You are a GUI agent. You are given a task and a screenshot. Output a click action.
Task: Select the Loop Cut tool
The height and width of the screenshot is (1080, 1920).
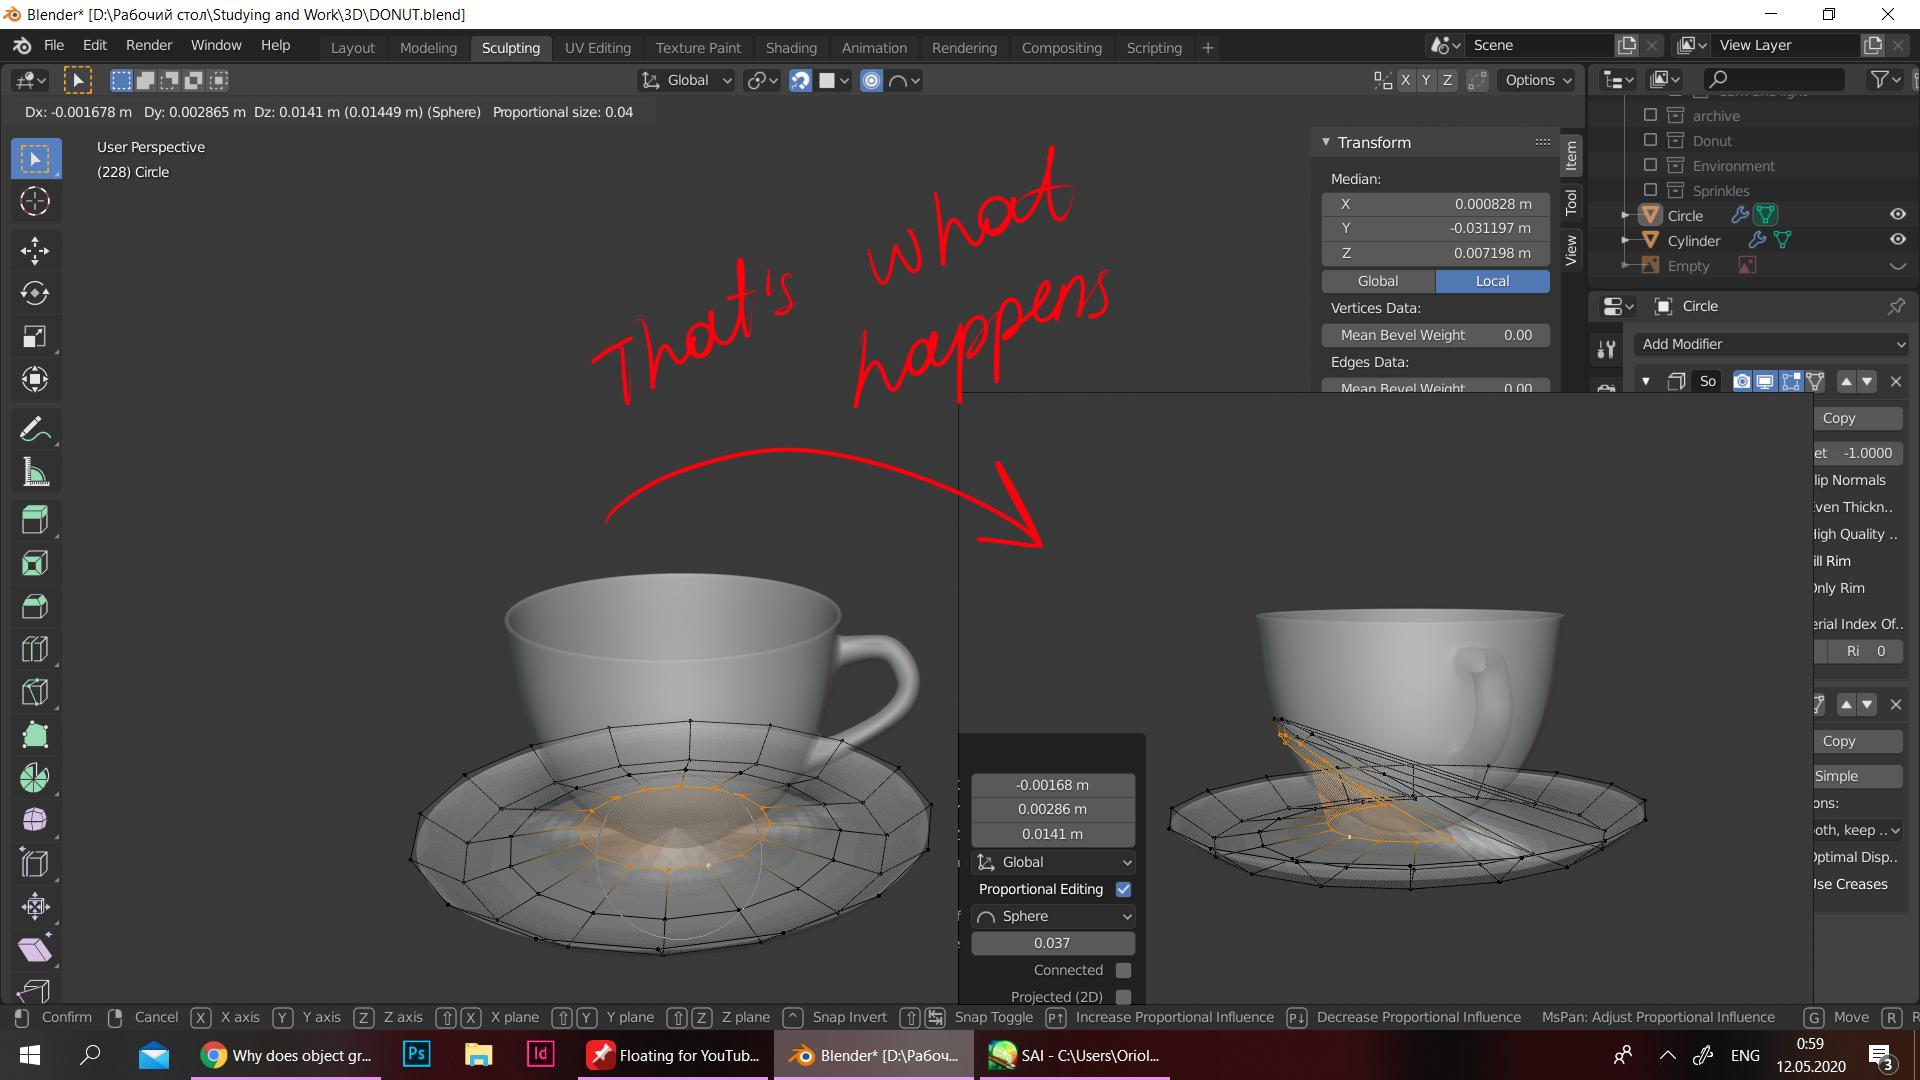click(x=35, y=649)
